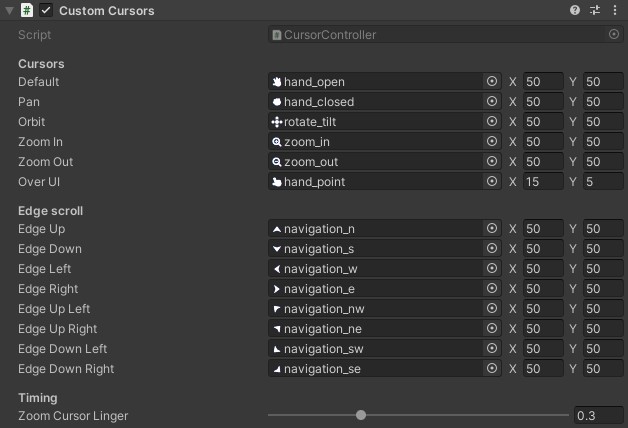The width and height of the screenshot is (628, 428).
Task: Edit Default cursor hotspot X value
Action: pyautogui.click(x=543, y=82)
